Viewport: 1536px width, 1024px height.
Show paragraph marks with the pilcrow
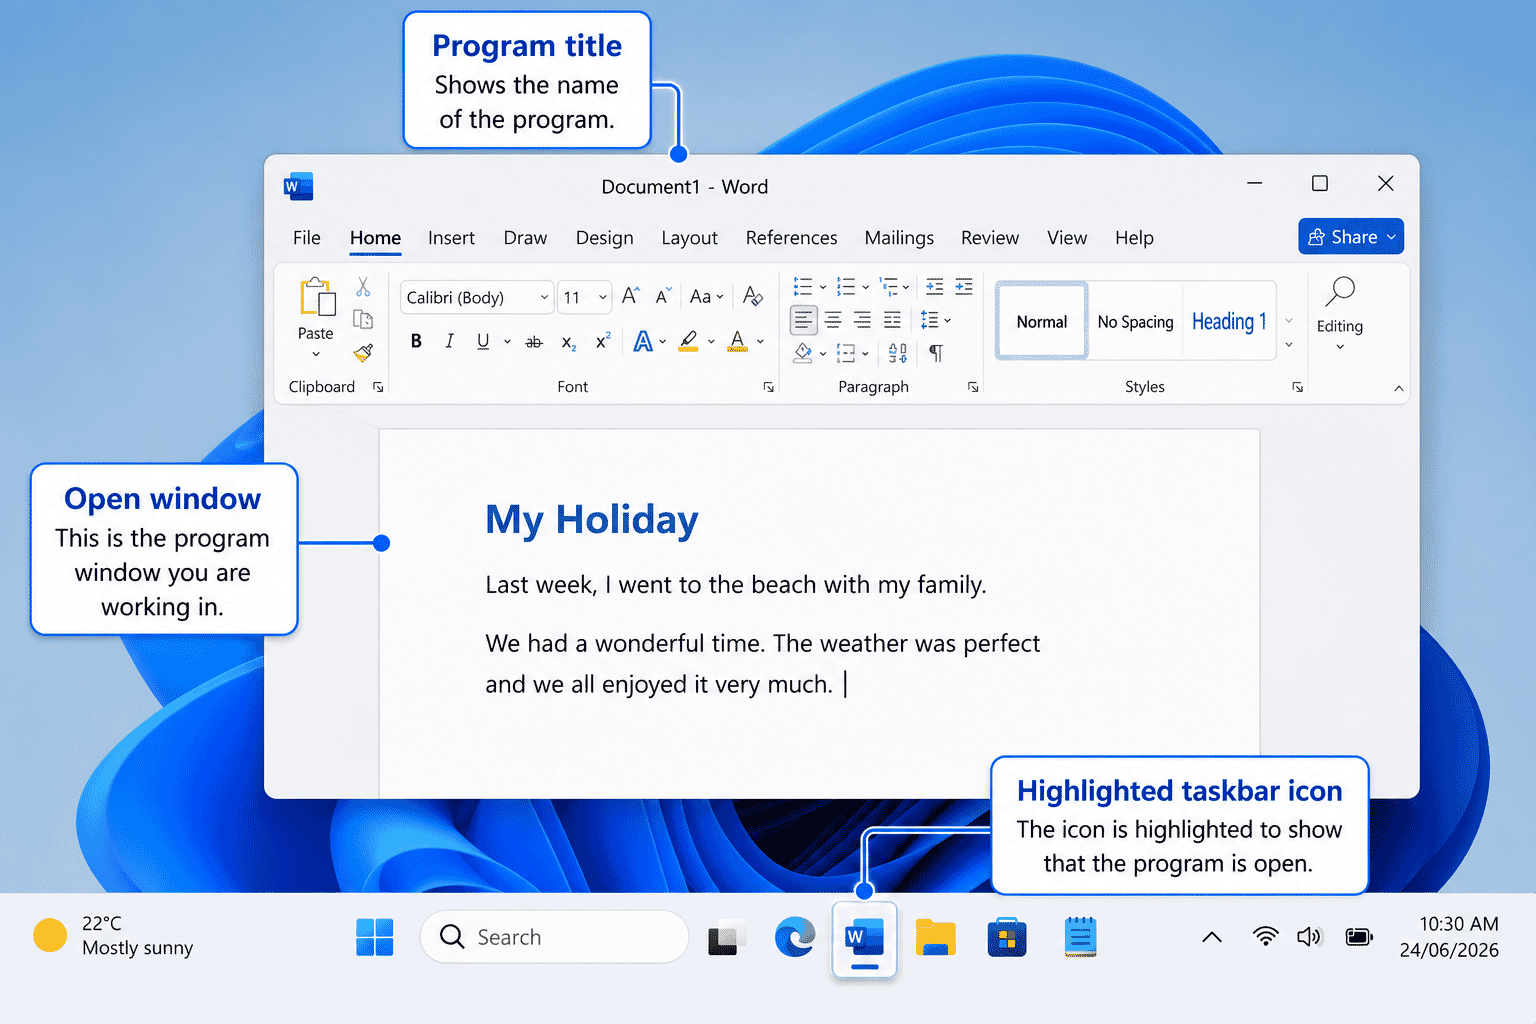936,353
